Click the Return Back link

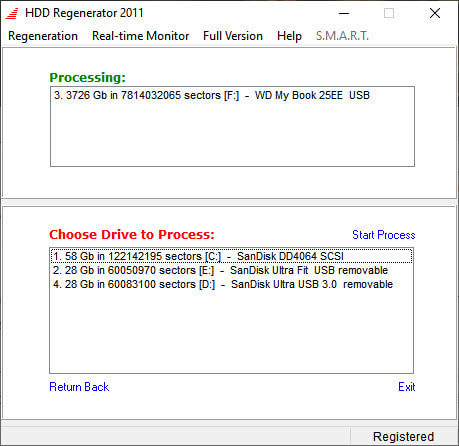(79, 387)
